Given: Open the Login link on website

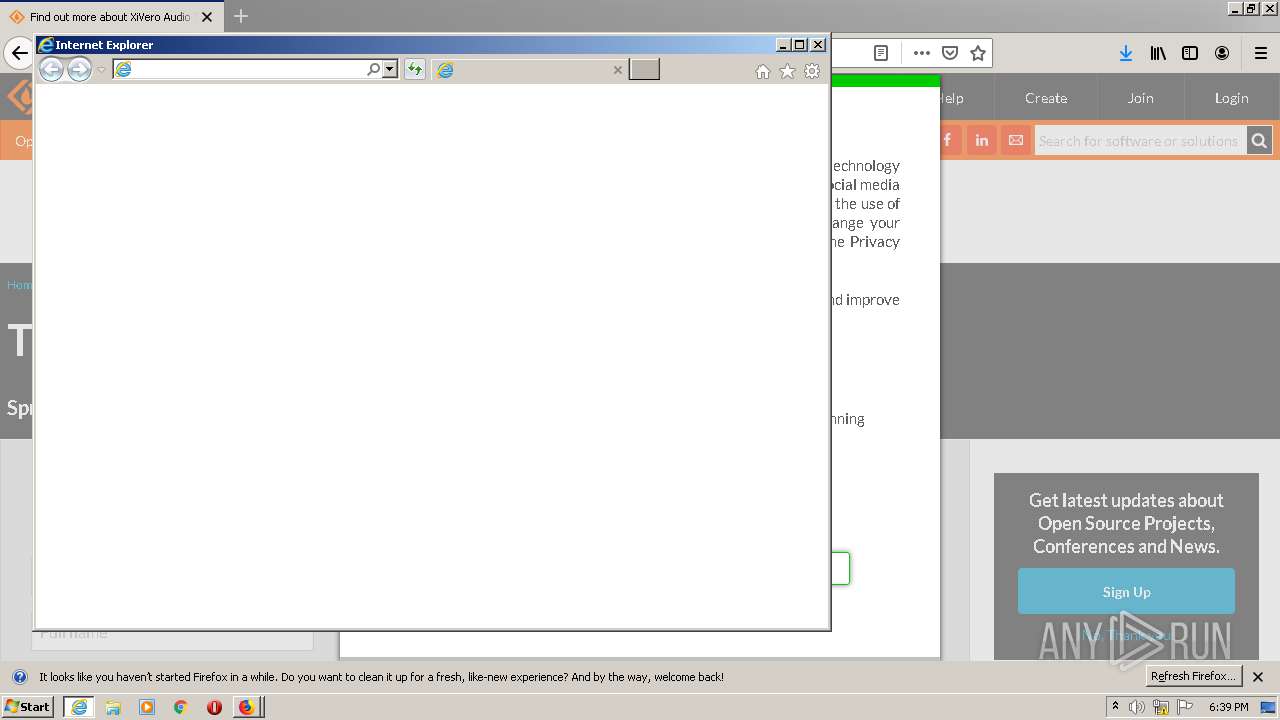Looking at the screenshot, I should [x=1232, y=98].
